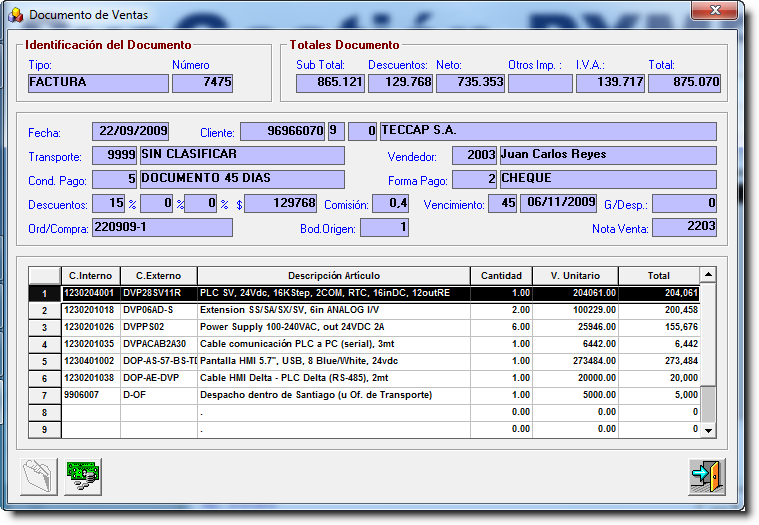759x525 pixels.
Task: Click the Descripción Artículo column header
Action: click(x=334, y=276)
